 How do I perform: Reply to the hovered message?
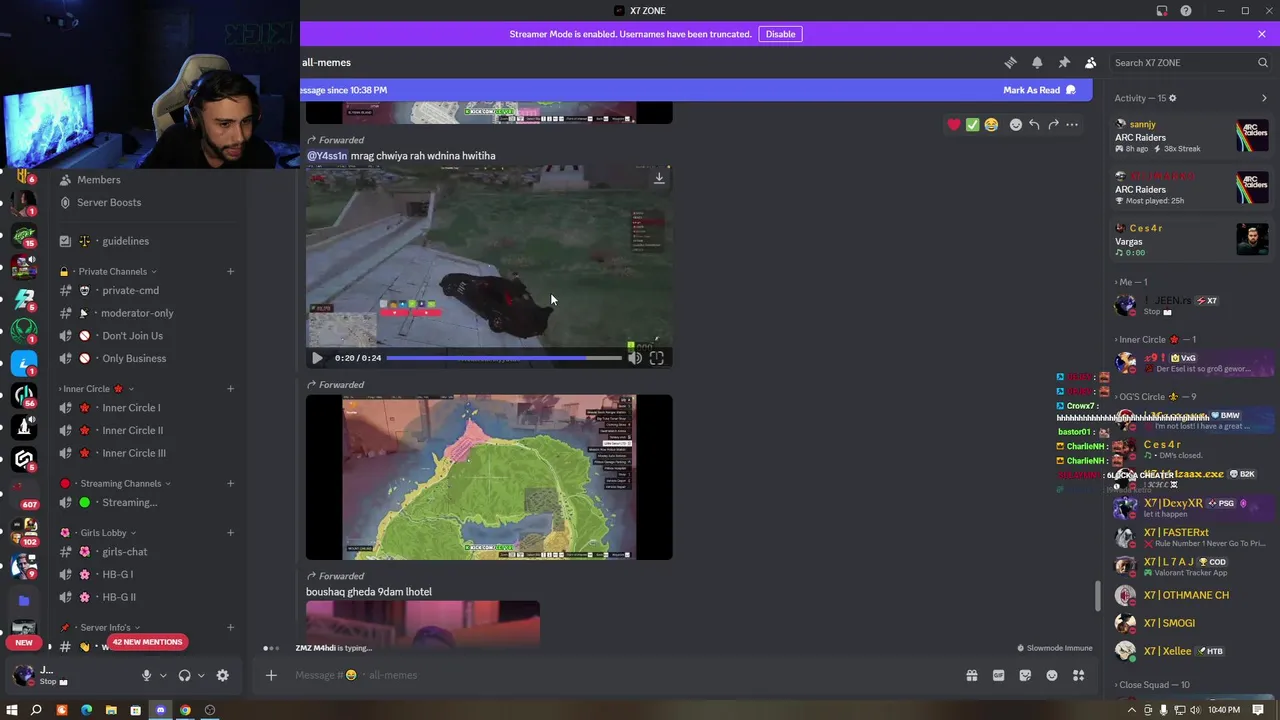[1034, 125]
